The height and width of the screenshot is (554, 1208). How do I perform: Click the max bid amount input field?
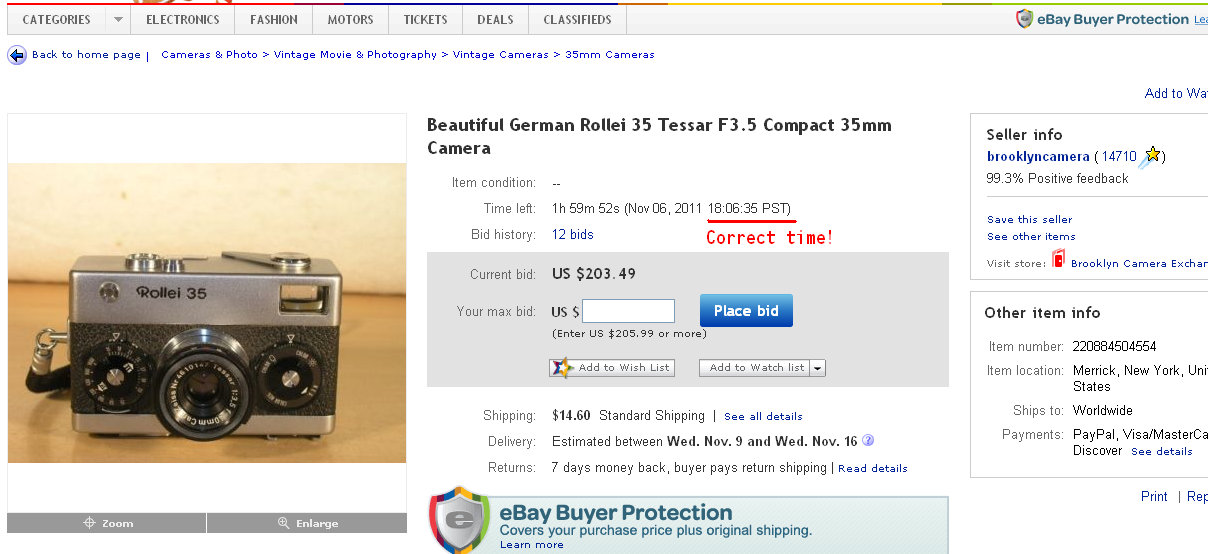[628, 311]
